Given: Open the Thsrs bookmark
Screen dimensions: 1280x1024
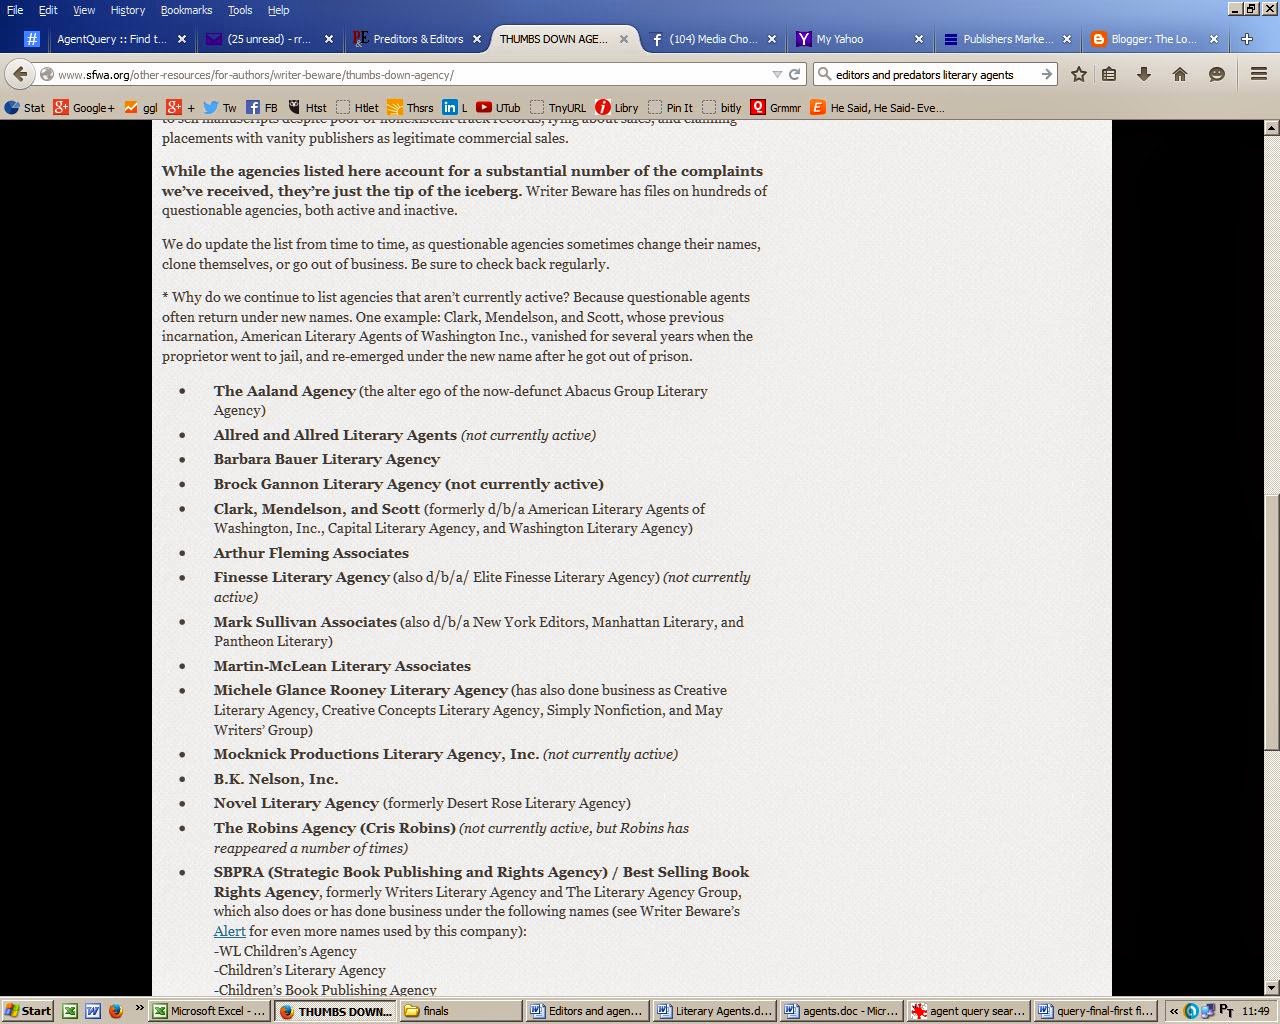Looking at the screenshot, I should [x=410, y=107].
